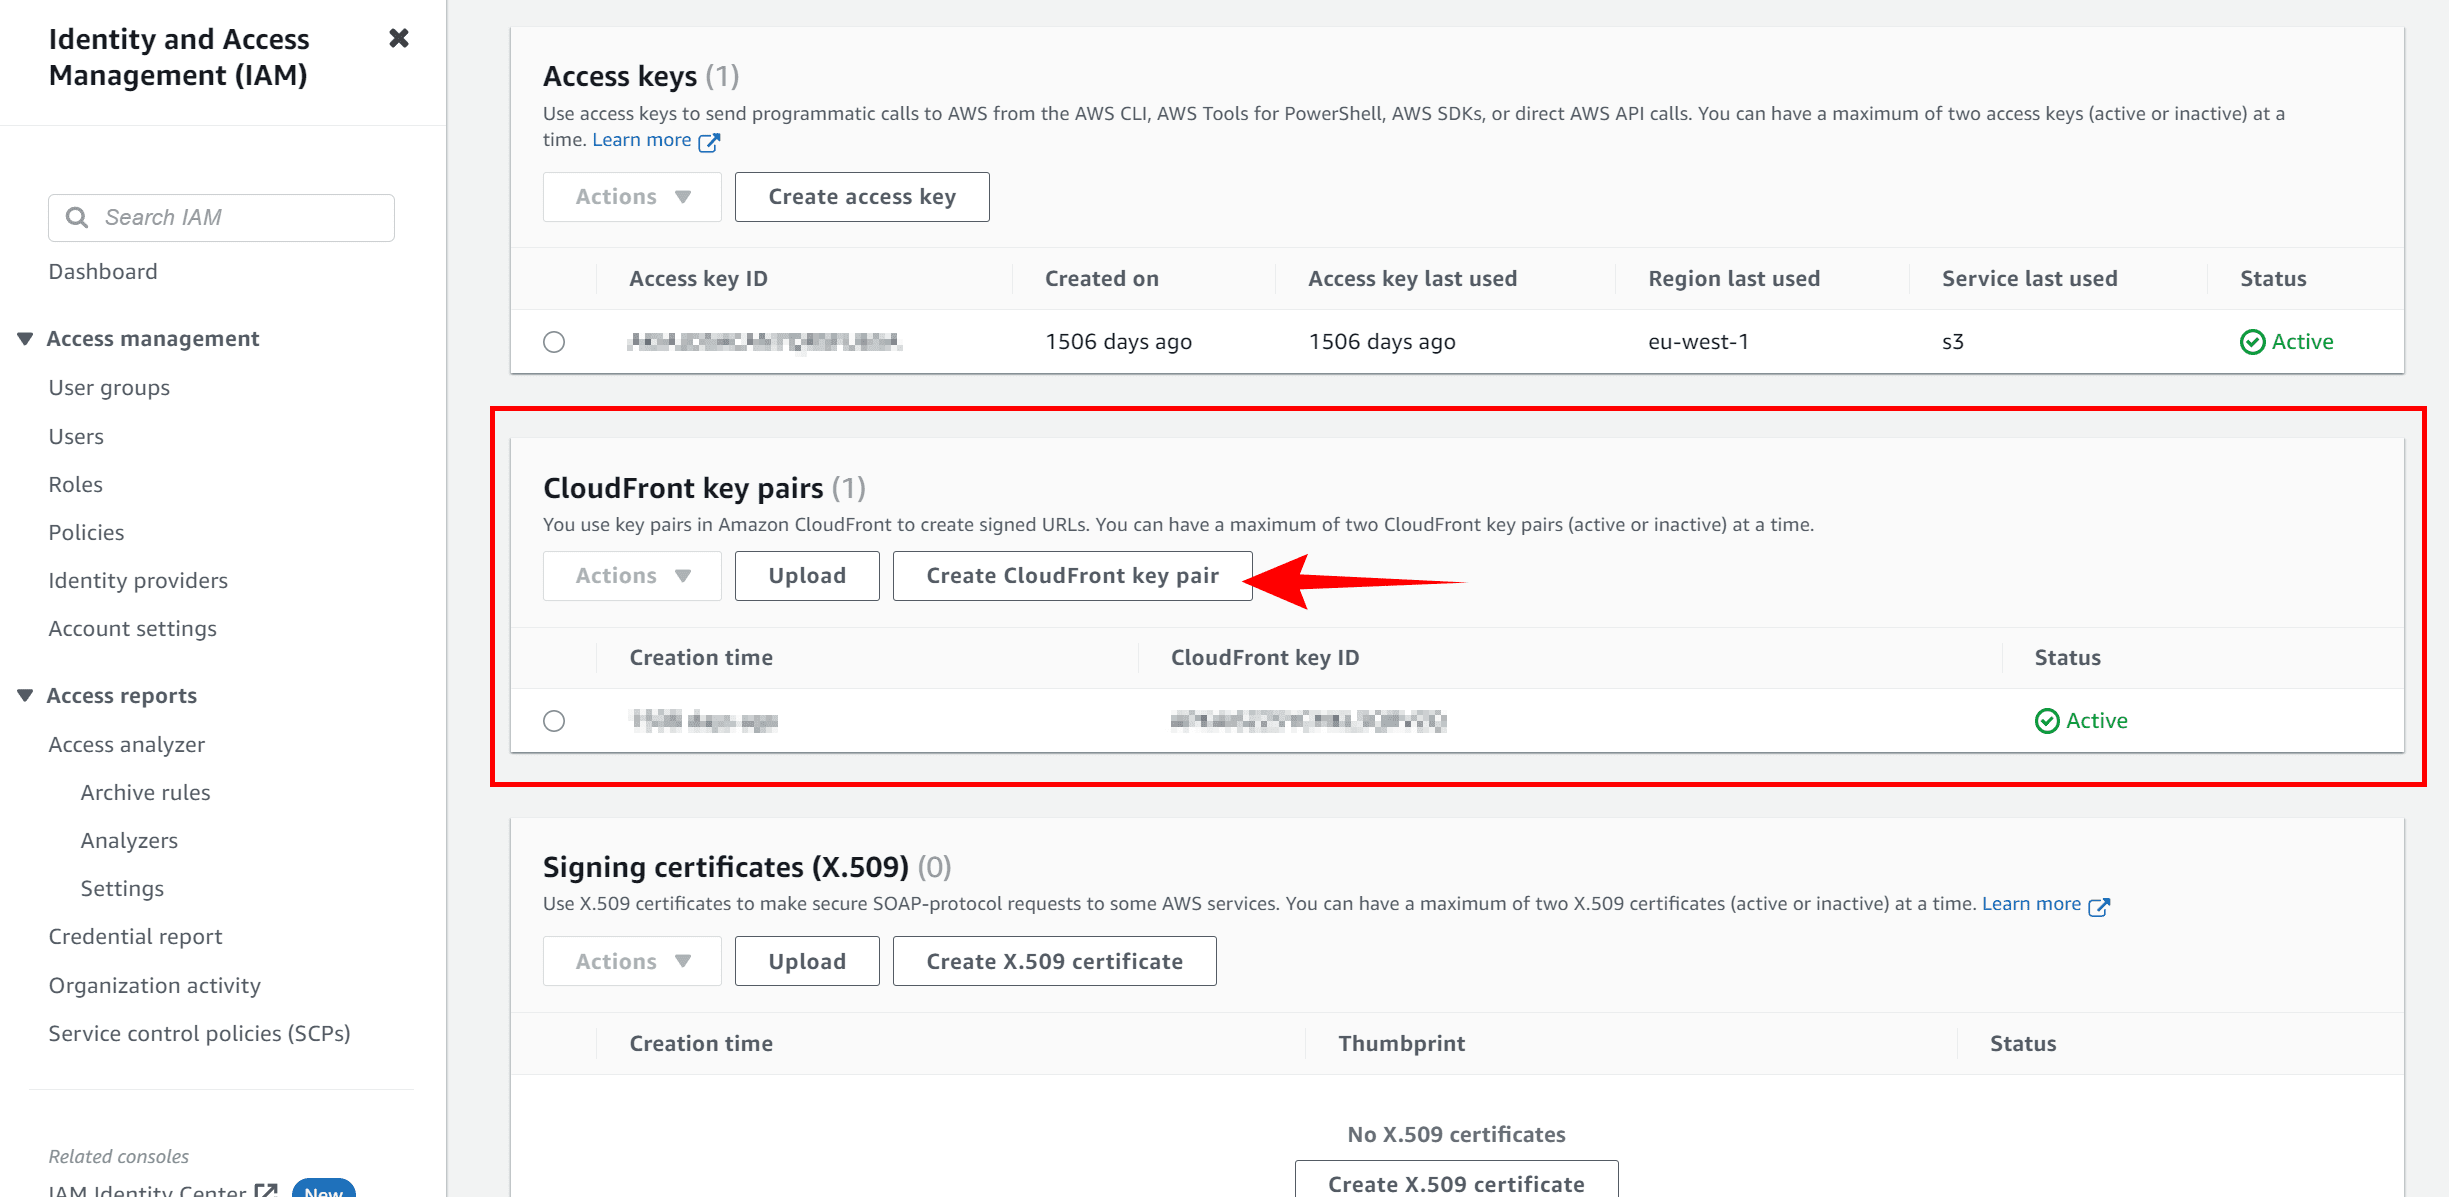Go to Users in the sidebar
Image resolution: width=2449 pixels, height=1197 pixels.
pos(76,436)
